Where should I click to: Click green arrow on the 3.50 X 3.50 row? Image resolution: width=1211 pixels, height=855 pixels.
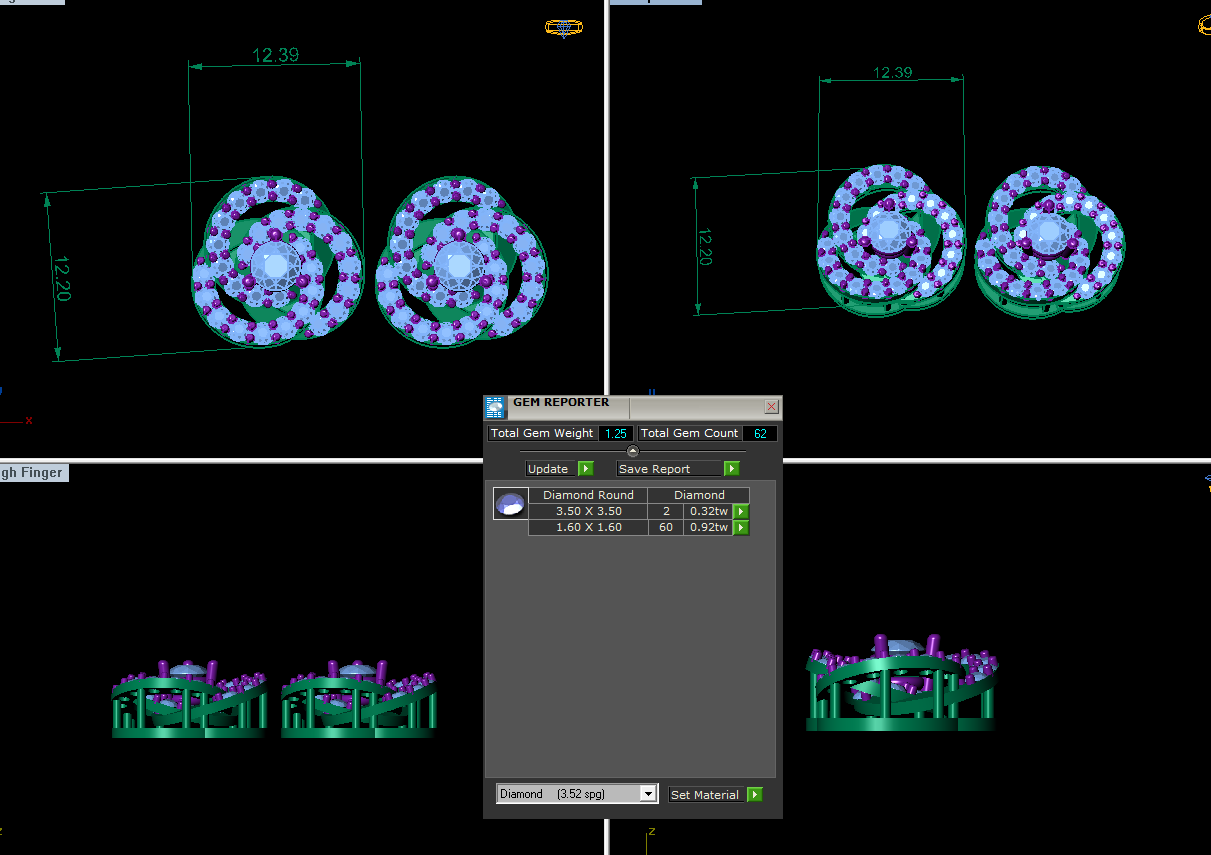[x=741, y=511]
